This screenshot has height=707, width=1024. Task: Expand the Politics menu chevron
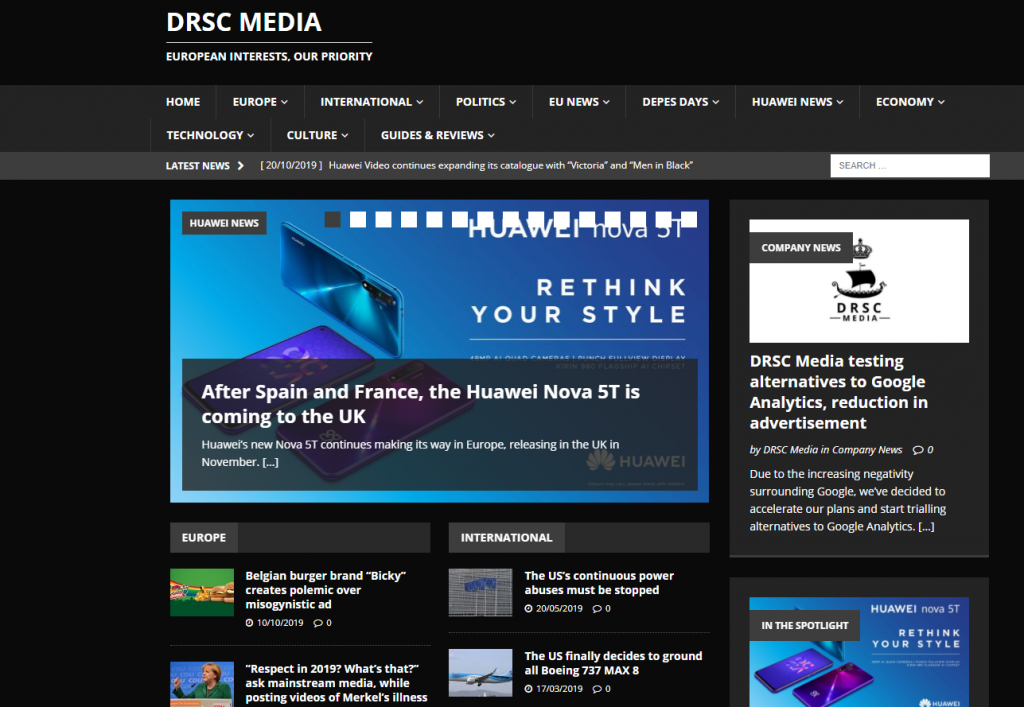[x=513, y=102]
